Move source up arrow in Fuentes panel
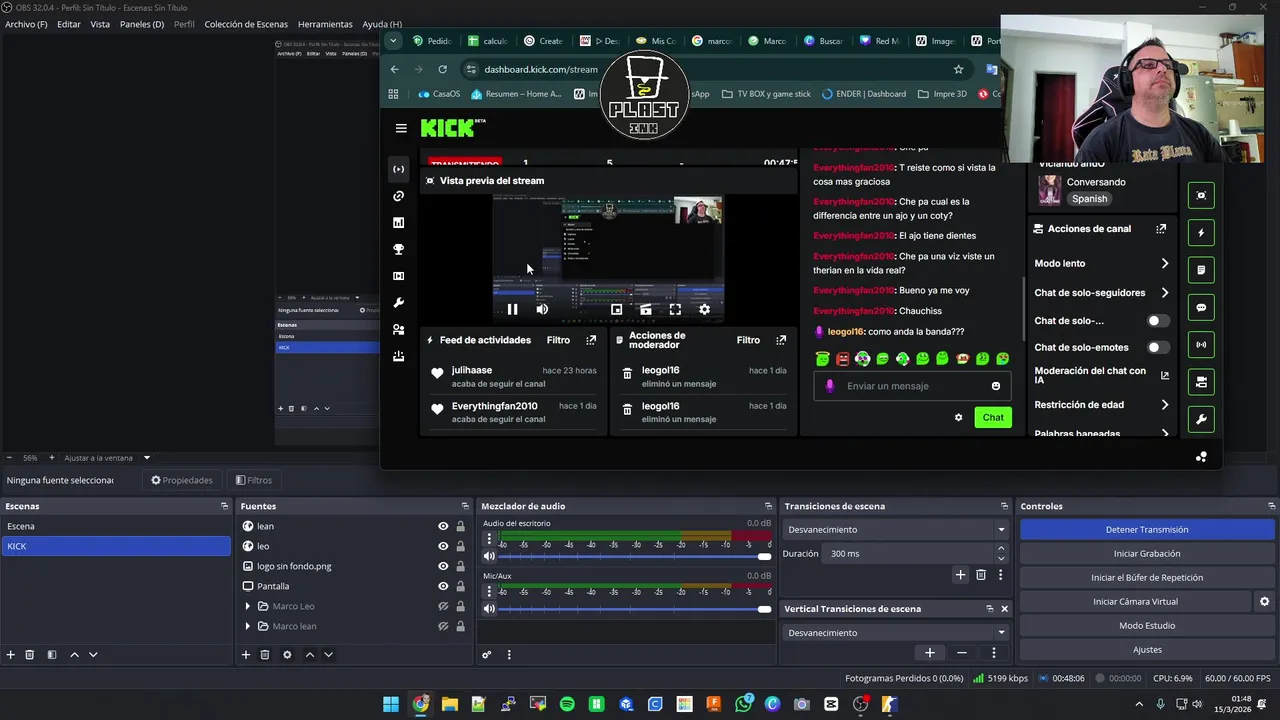Viewport: 1280px width, 720px height. tap(309, 654)
